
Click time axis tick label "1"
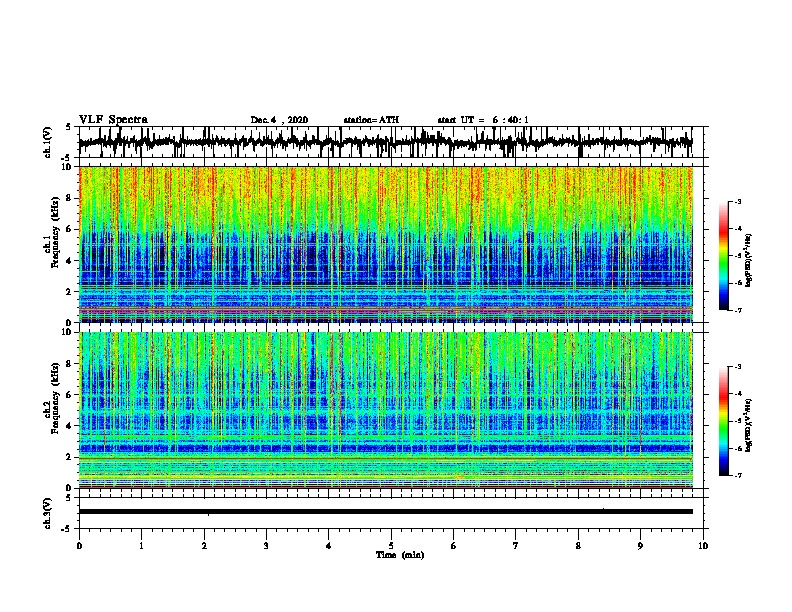coord(141,546)
